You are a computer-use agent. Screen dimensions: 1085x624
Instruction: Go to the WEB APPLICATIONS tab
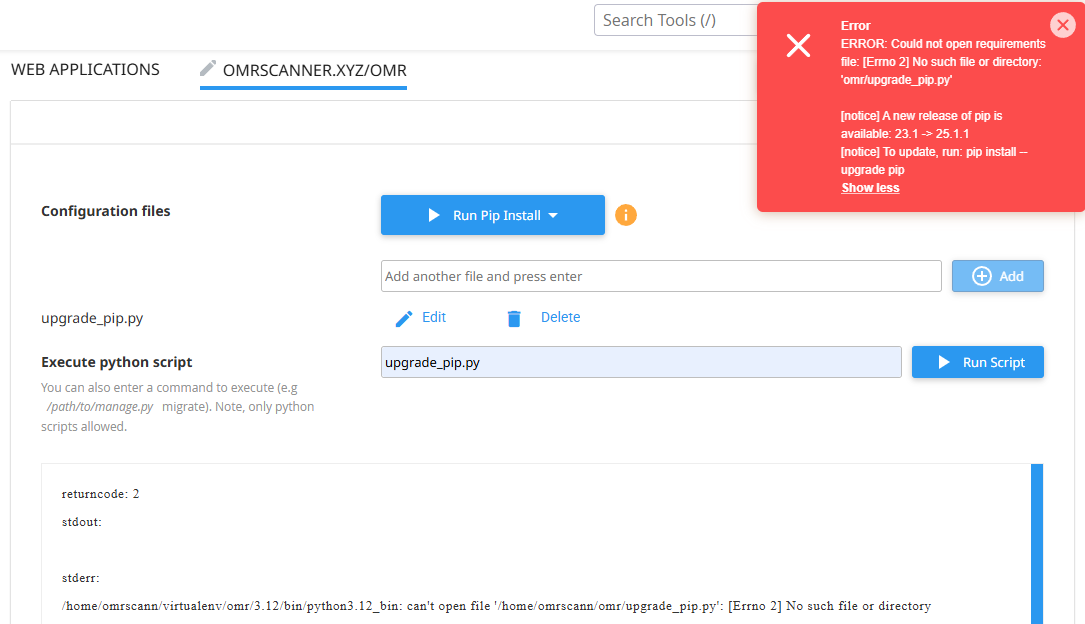[x=85, y=70]
